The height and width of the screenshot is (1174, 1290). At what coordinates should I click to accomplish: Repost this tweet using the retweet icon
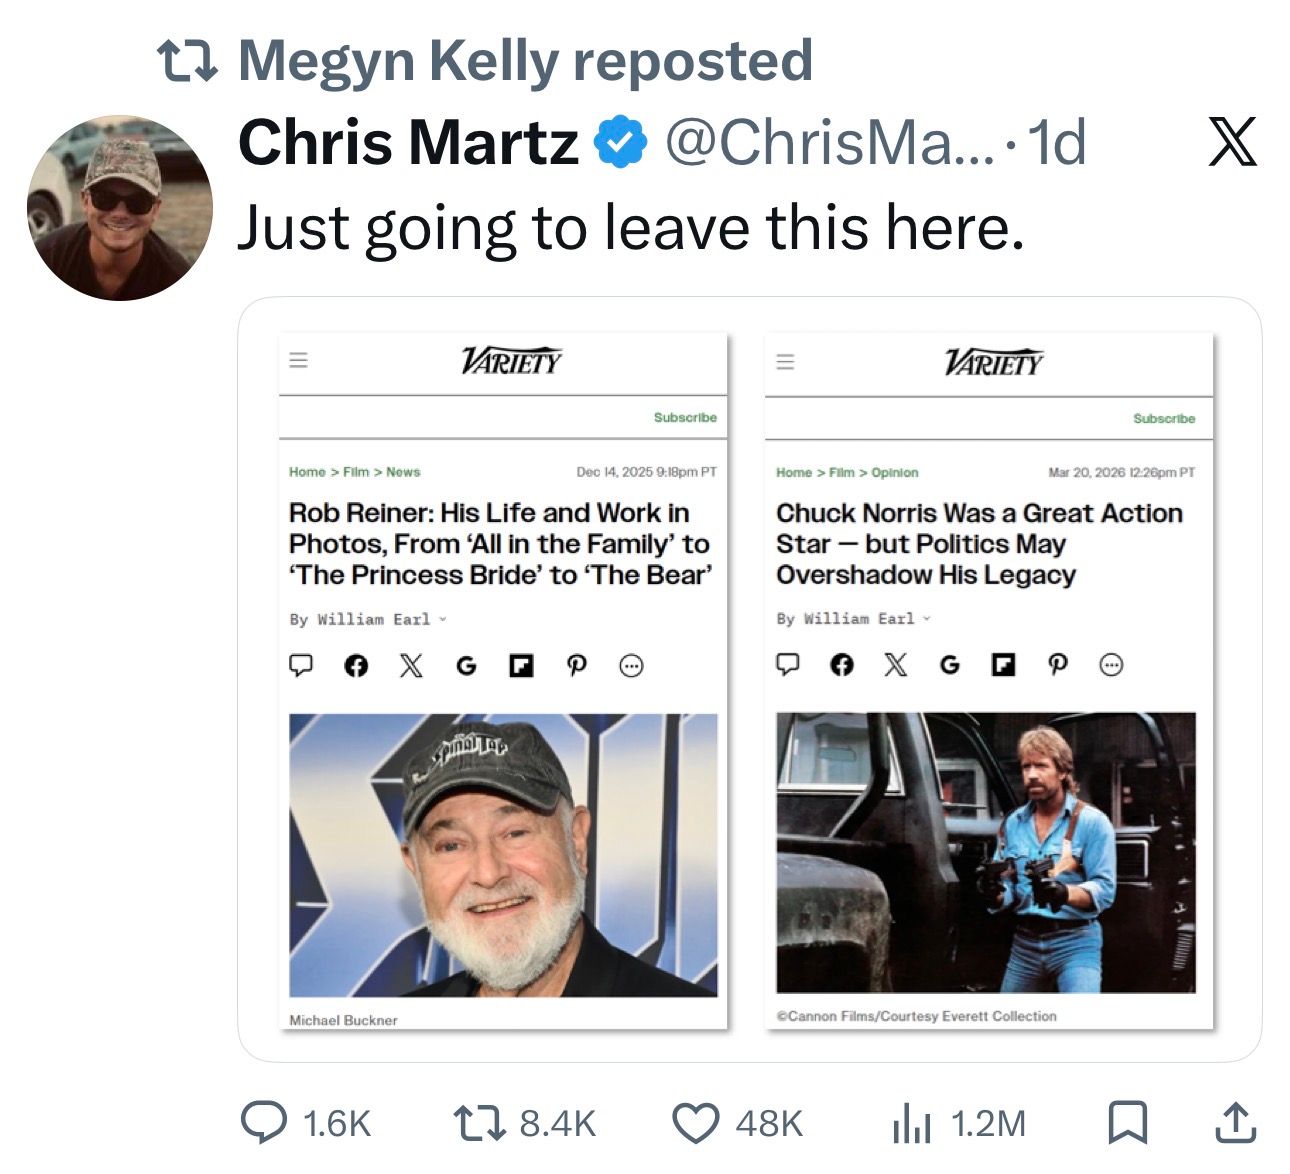479,1122
